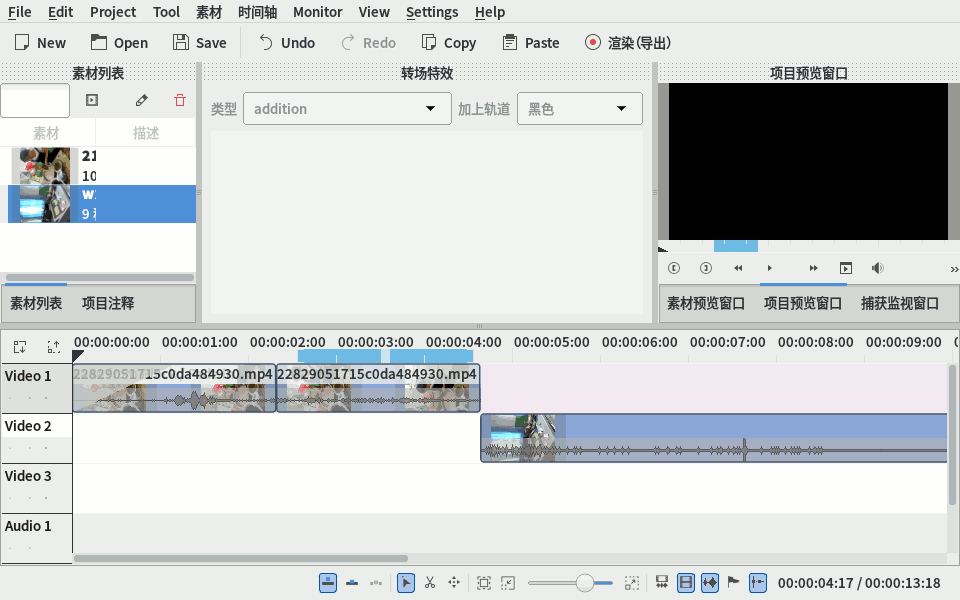This screenshot has width=960, height=600.
Task: Open the Settings menu
Action: pyautogui.click(x=432, y=12)
